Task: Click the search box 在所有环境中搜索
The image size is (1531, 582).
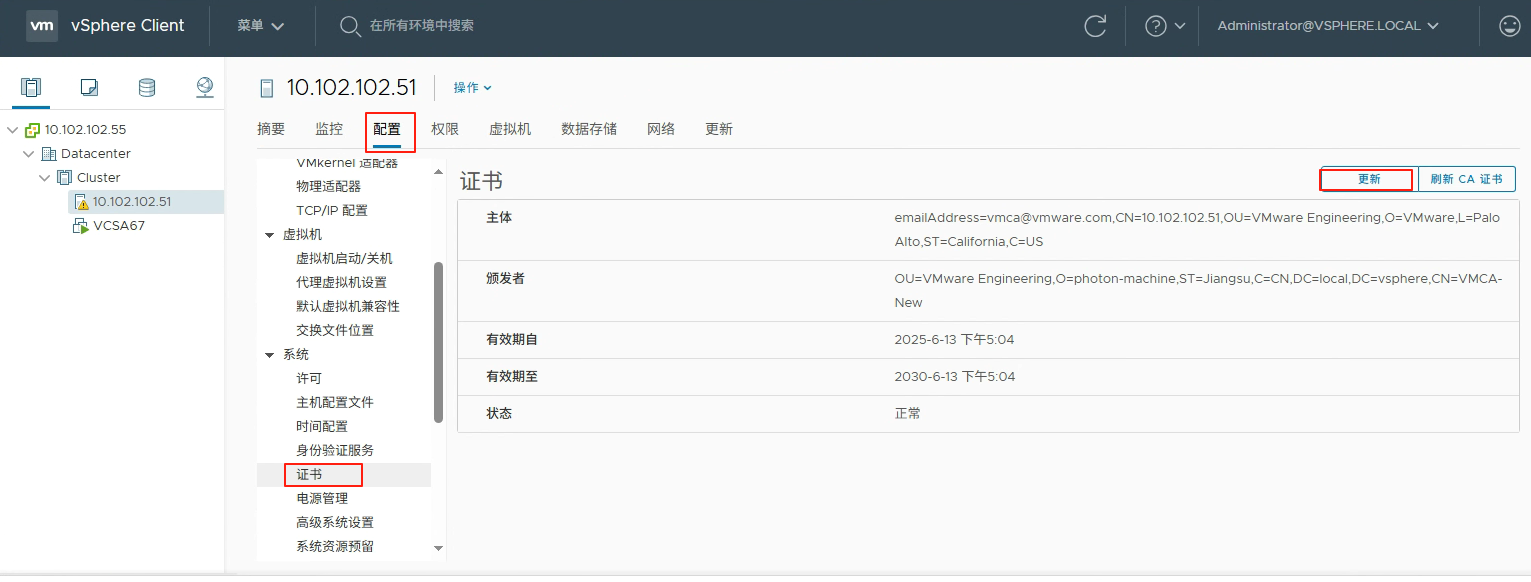Action: (x=422, y=26)
